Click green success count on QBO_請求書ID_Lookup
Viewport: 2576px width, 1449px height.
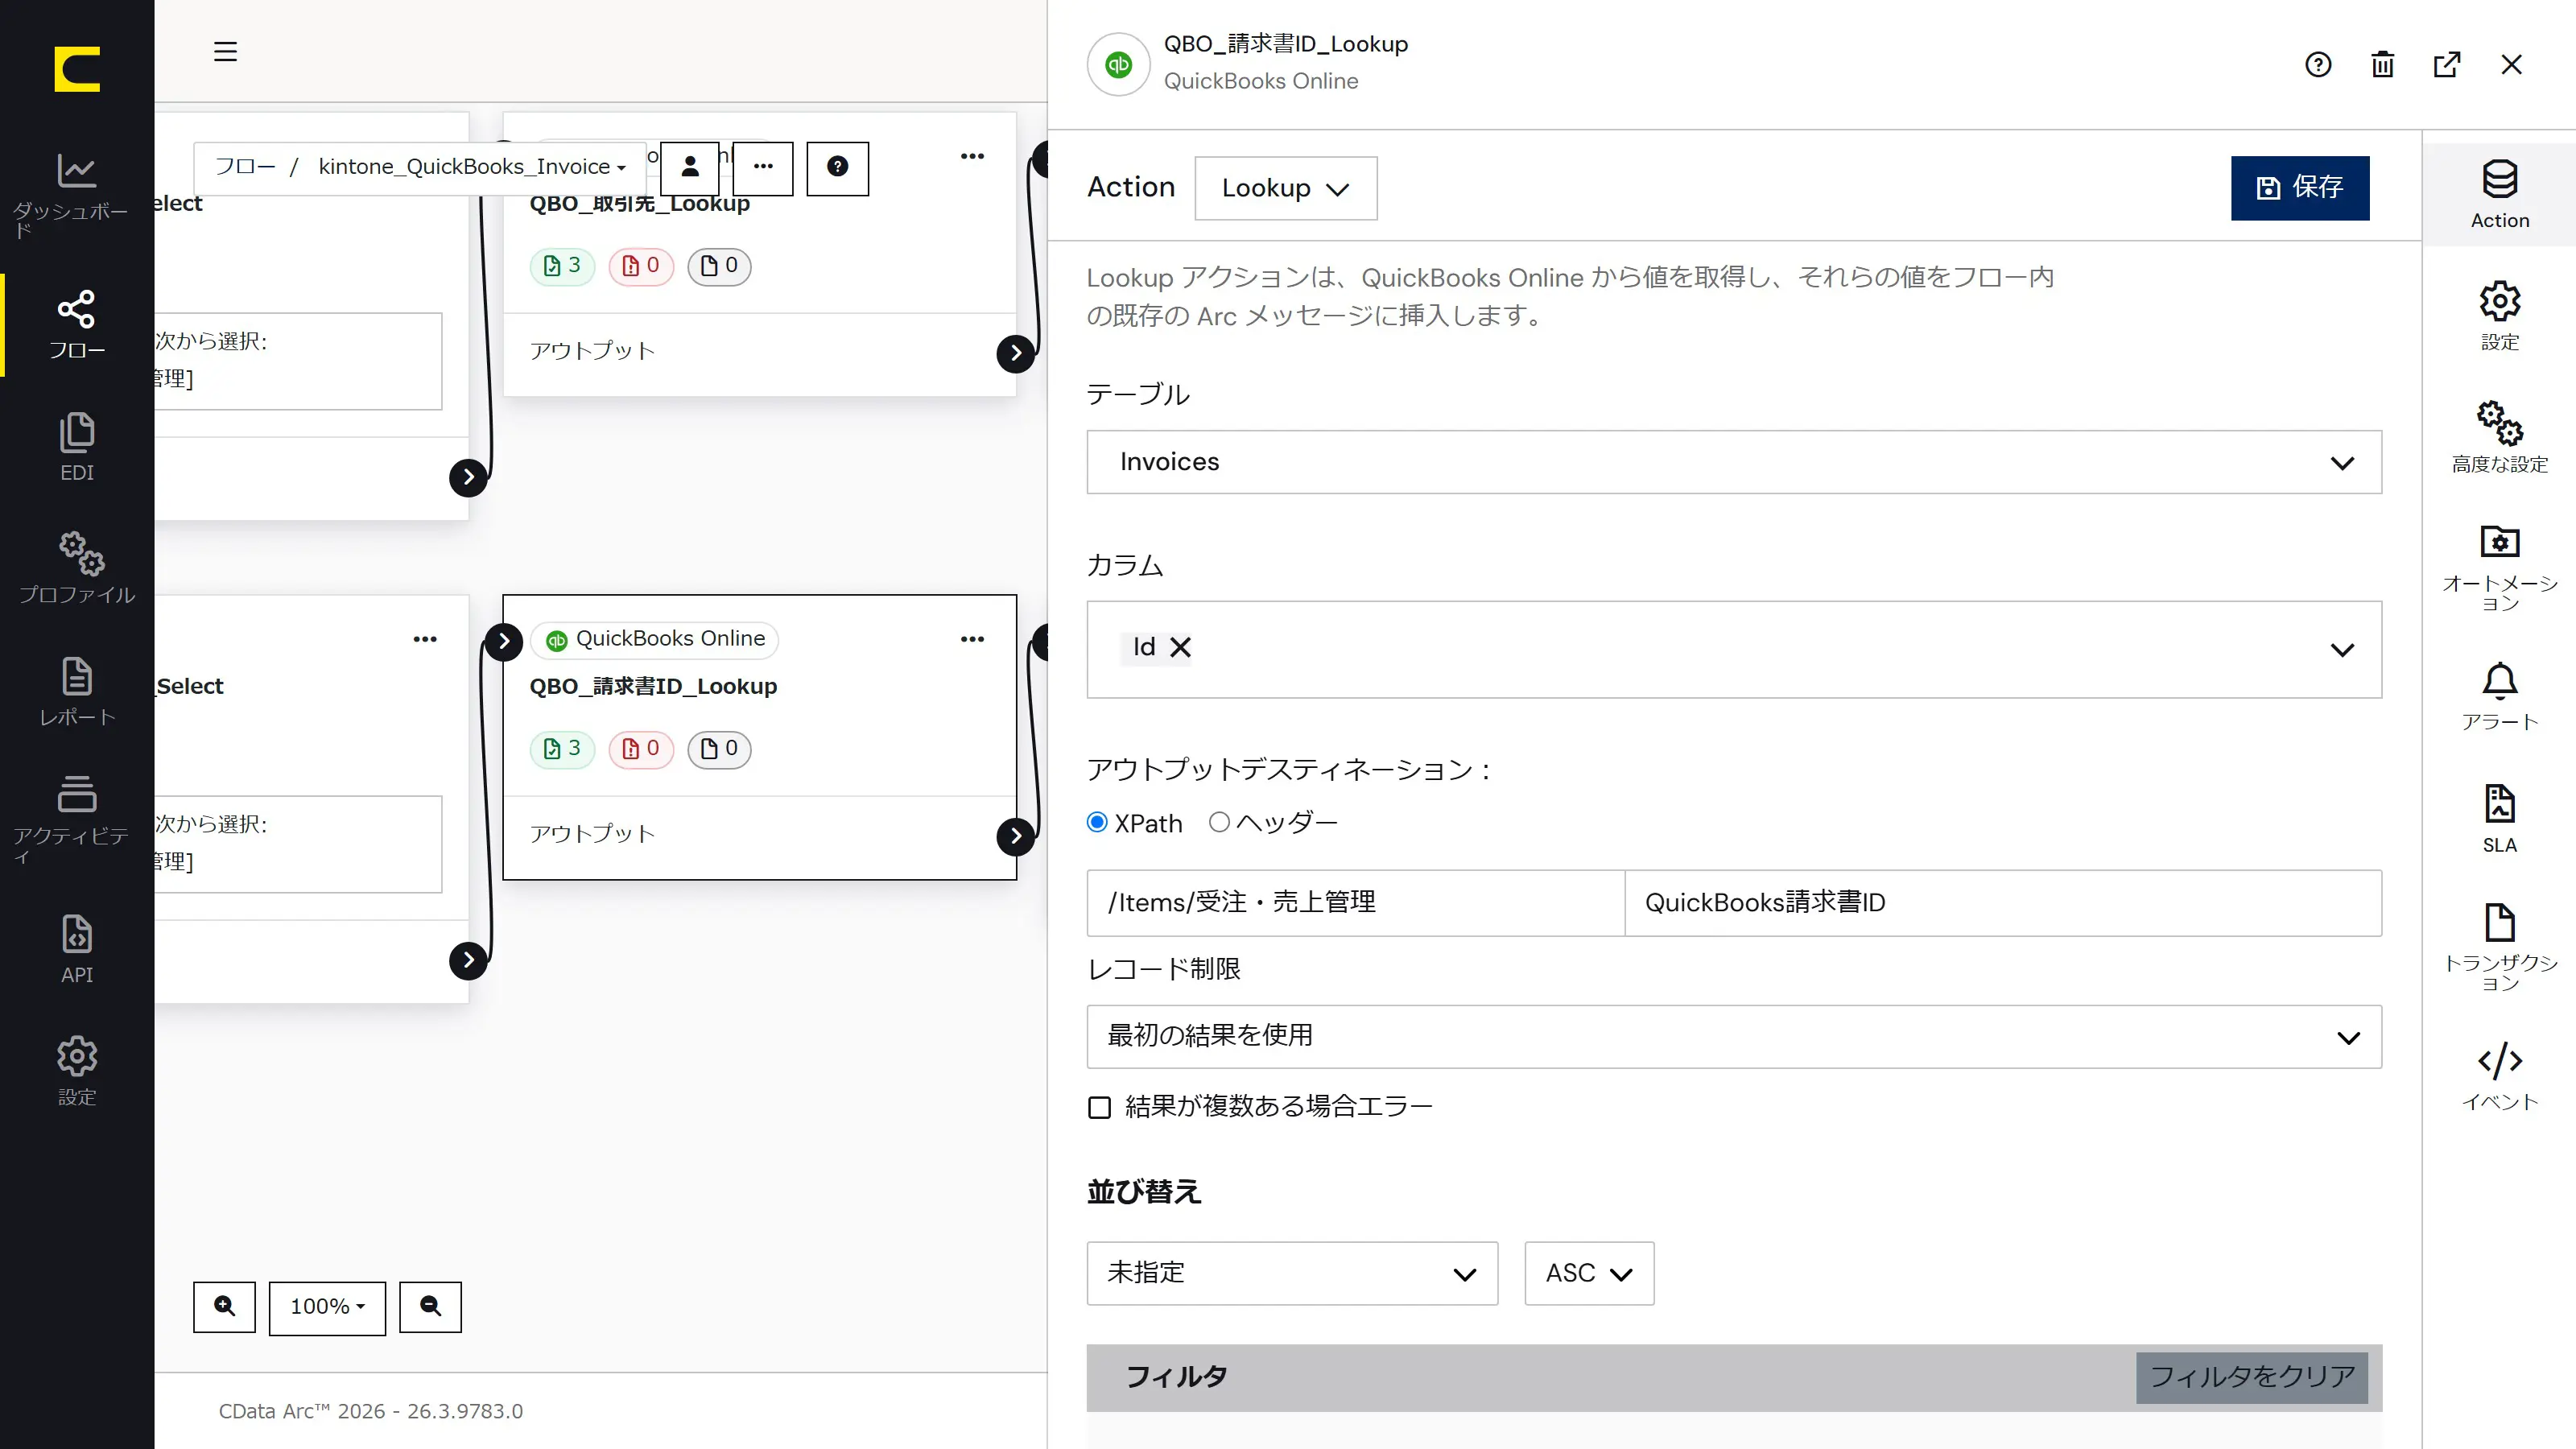coord(562,749)
